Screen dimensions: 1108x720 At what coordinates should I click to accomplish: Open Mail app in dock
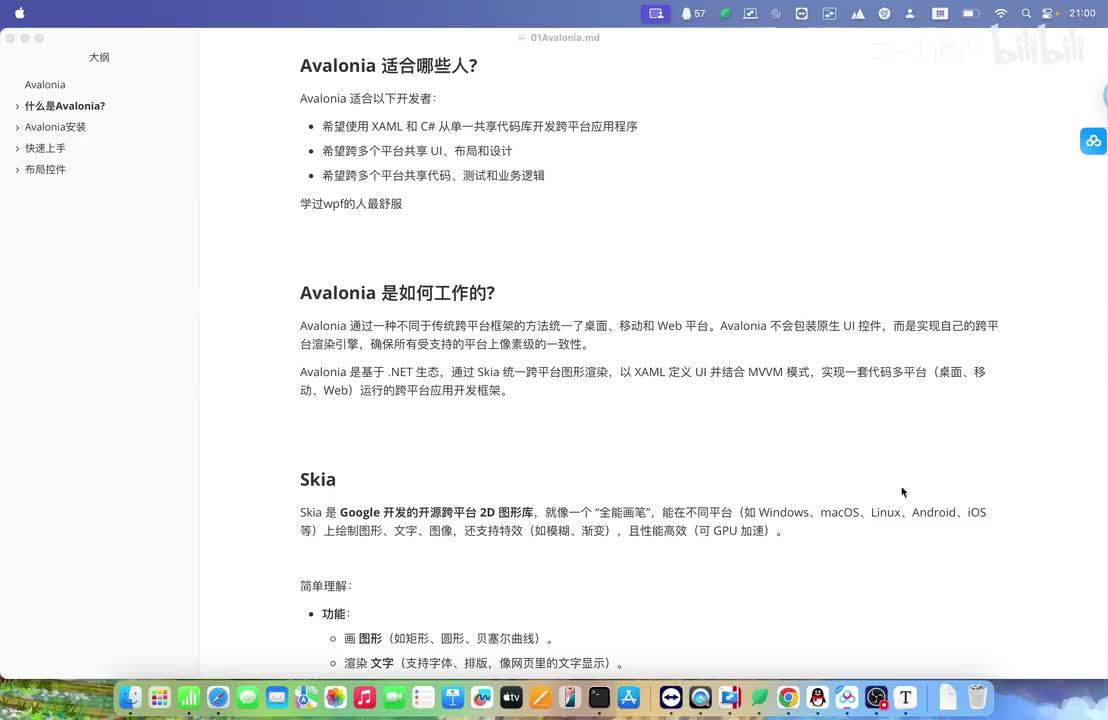pos(277,698)
